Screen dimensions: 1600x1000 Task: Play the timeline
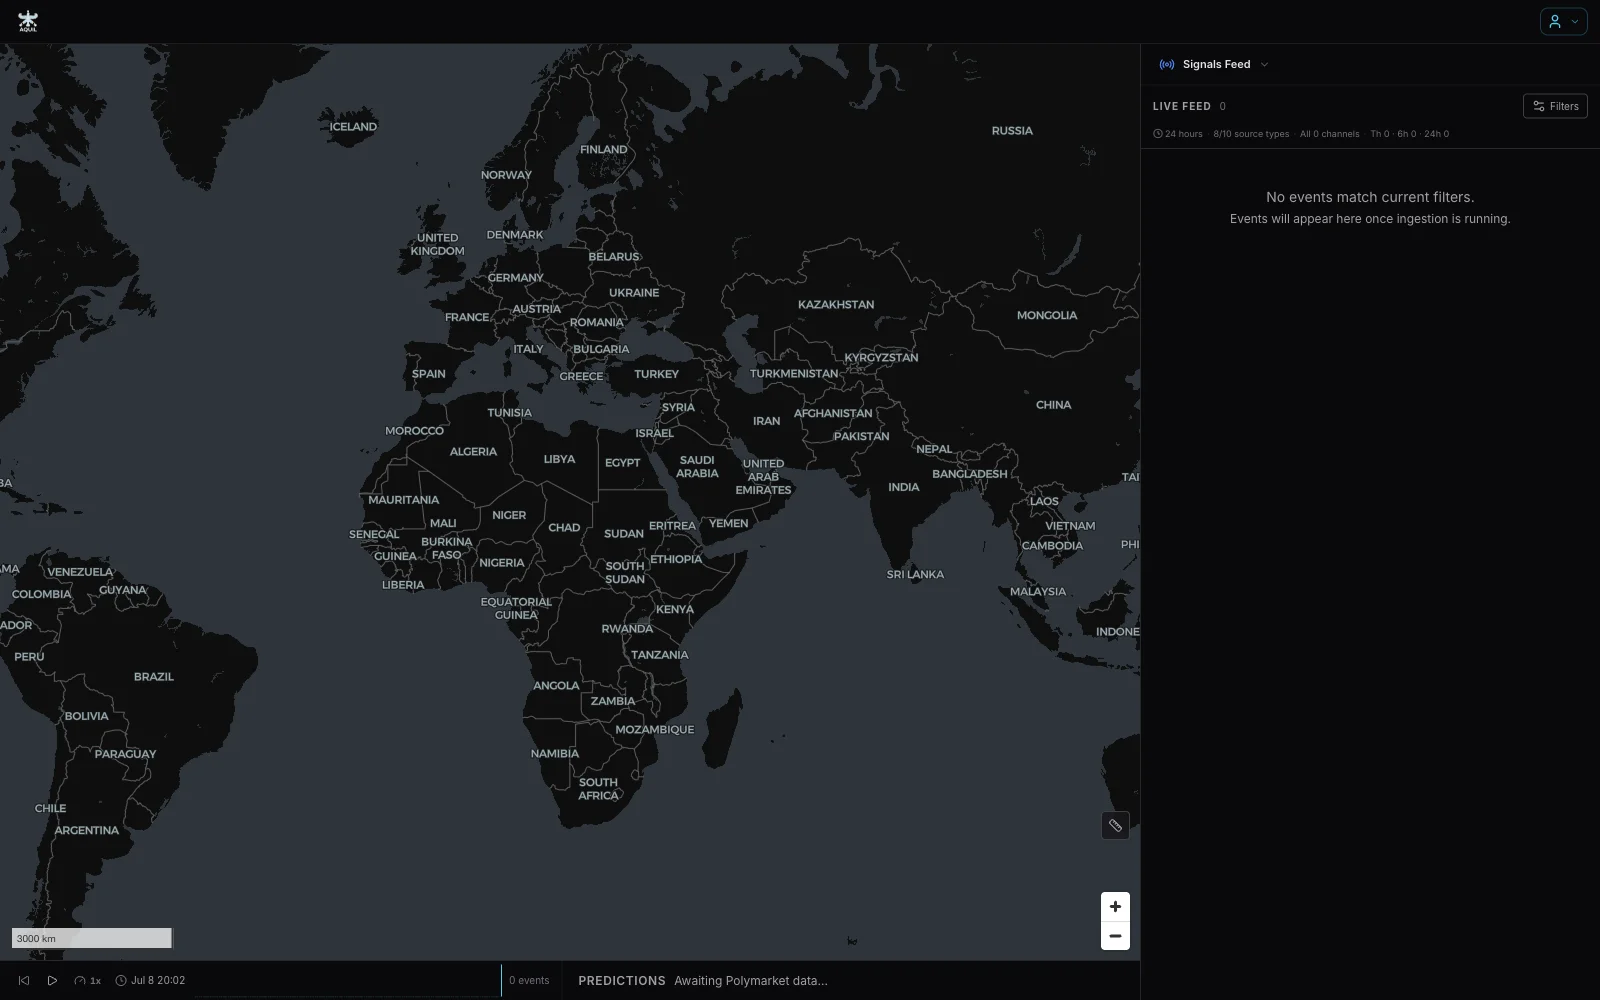(x=52, y=980)
